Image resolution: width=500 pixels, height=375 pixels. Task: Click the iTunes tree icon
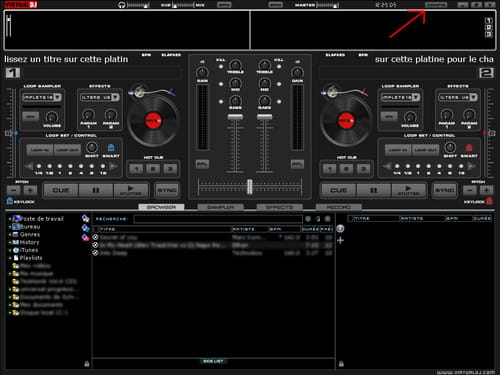click(x=16, y=250)
